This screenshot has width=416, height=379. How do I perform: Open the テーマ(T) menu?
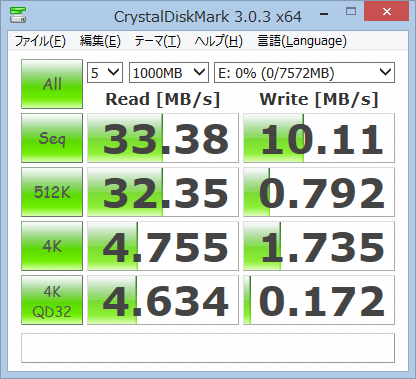[157, 41]
